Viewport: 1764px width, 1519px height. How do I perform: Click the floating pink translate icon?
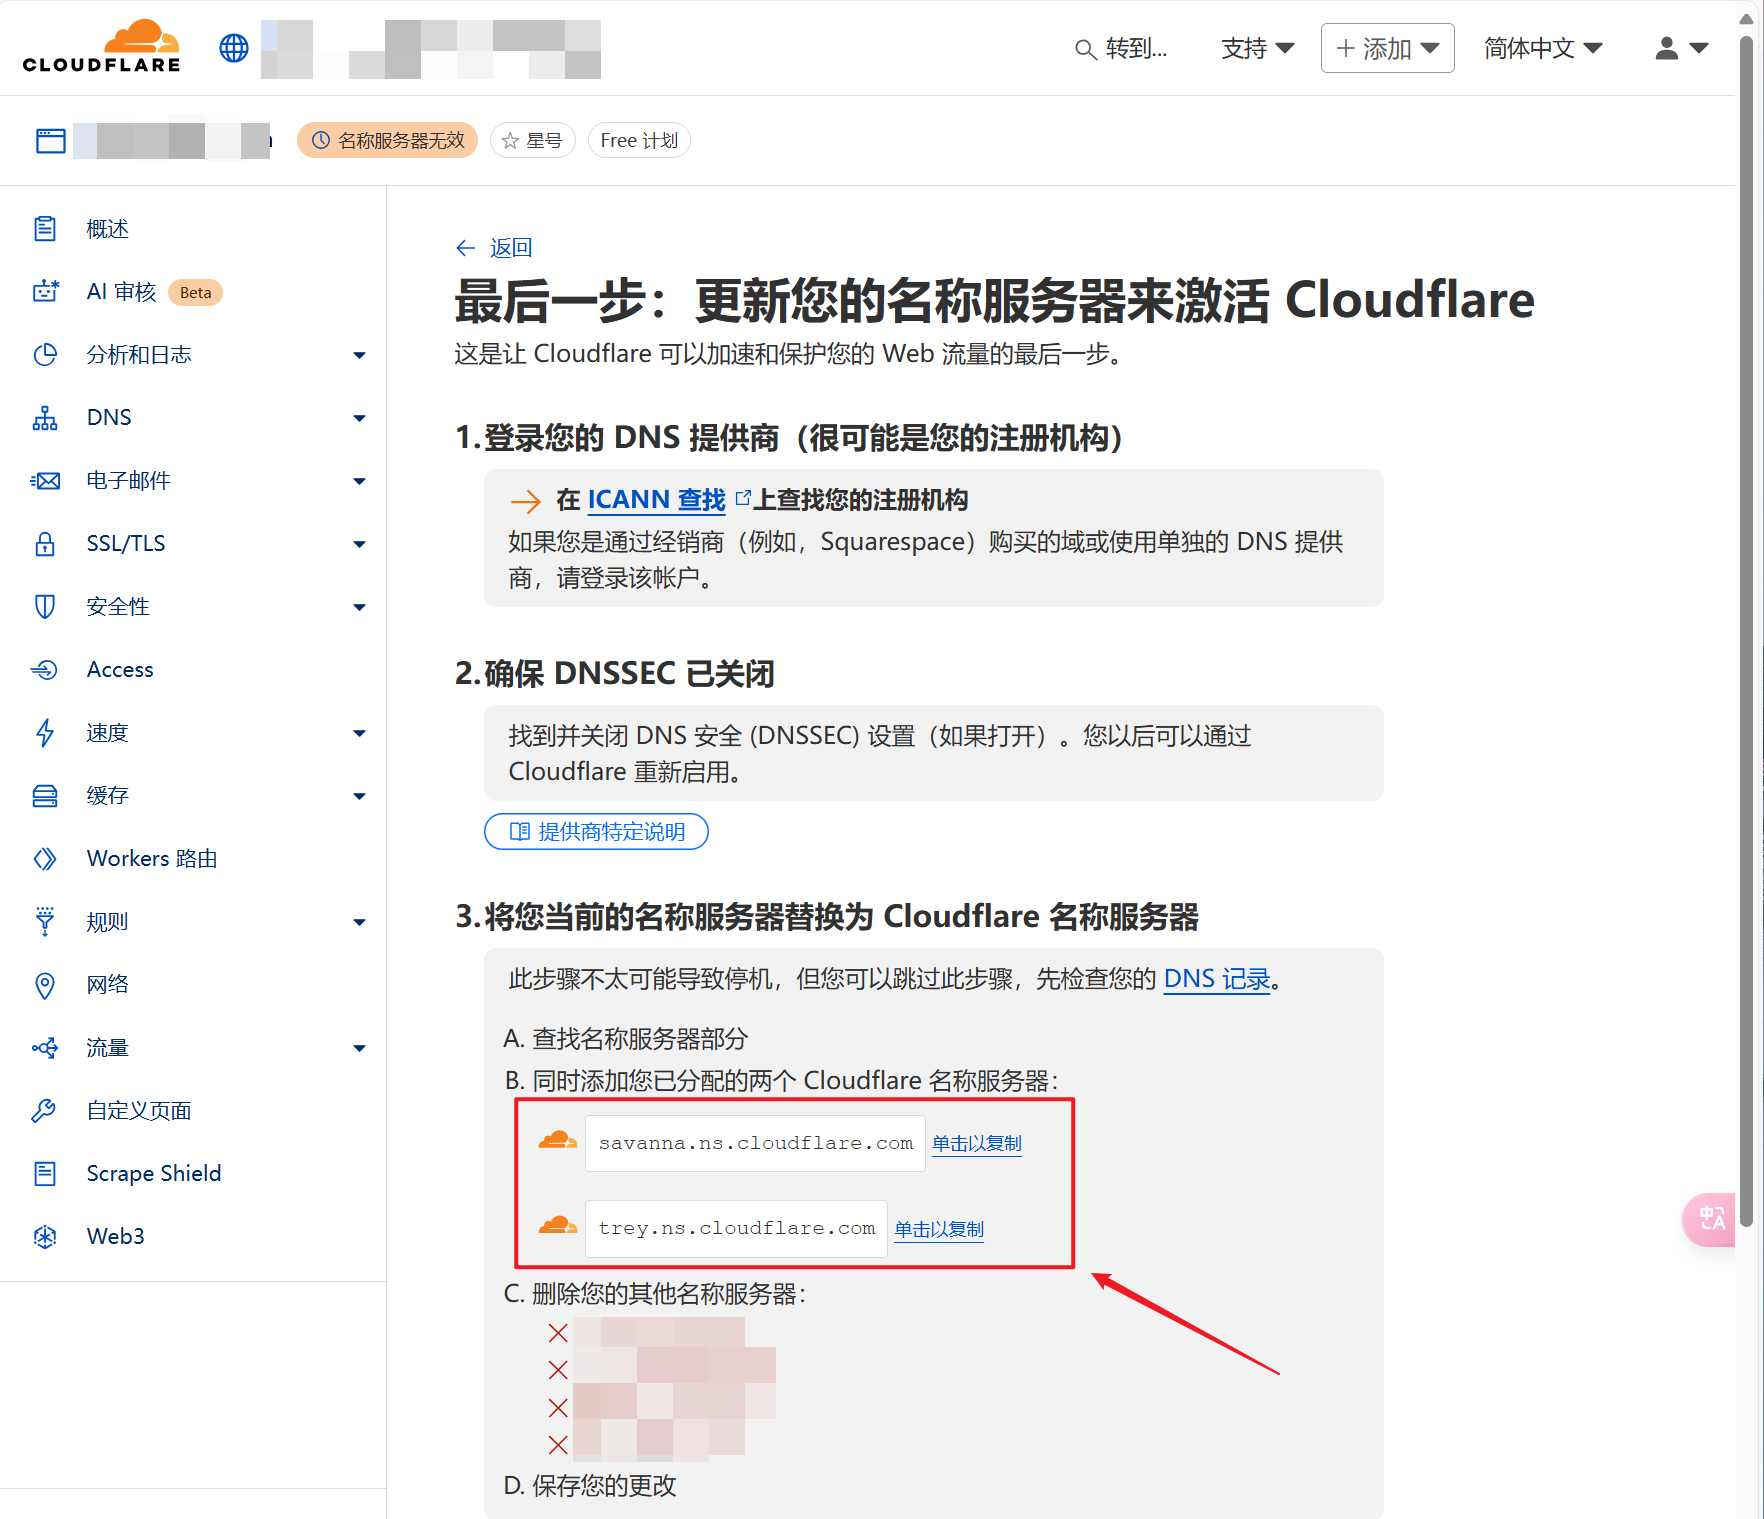pyautogui.click(x=1710, y=1219)
